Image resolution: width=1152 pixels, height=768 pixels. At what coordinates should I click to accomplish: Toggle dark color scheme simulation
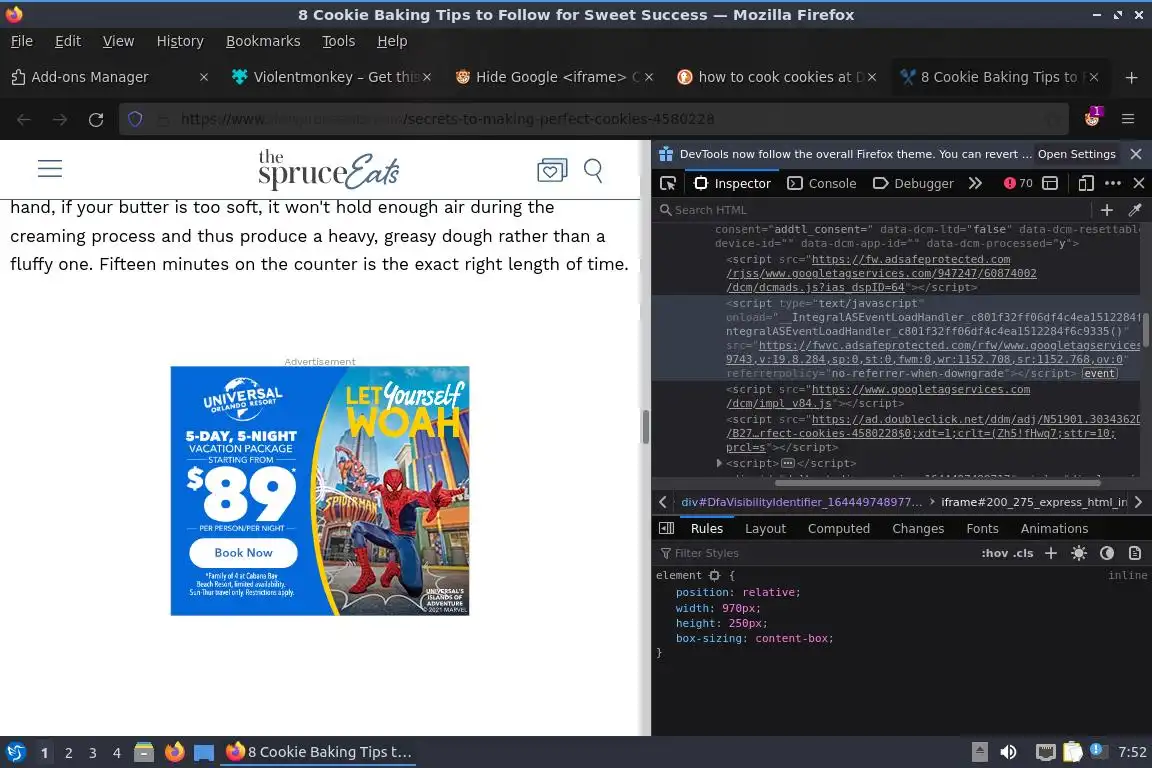coord(1106,553)
